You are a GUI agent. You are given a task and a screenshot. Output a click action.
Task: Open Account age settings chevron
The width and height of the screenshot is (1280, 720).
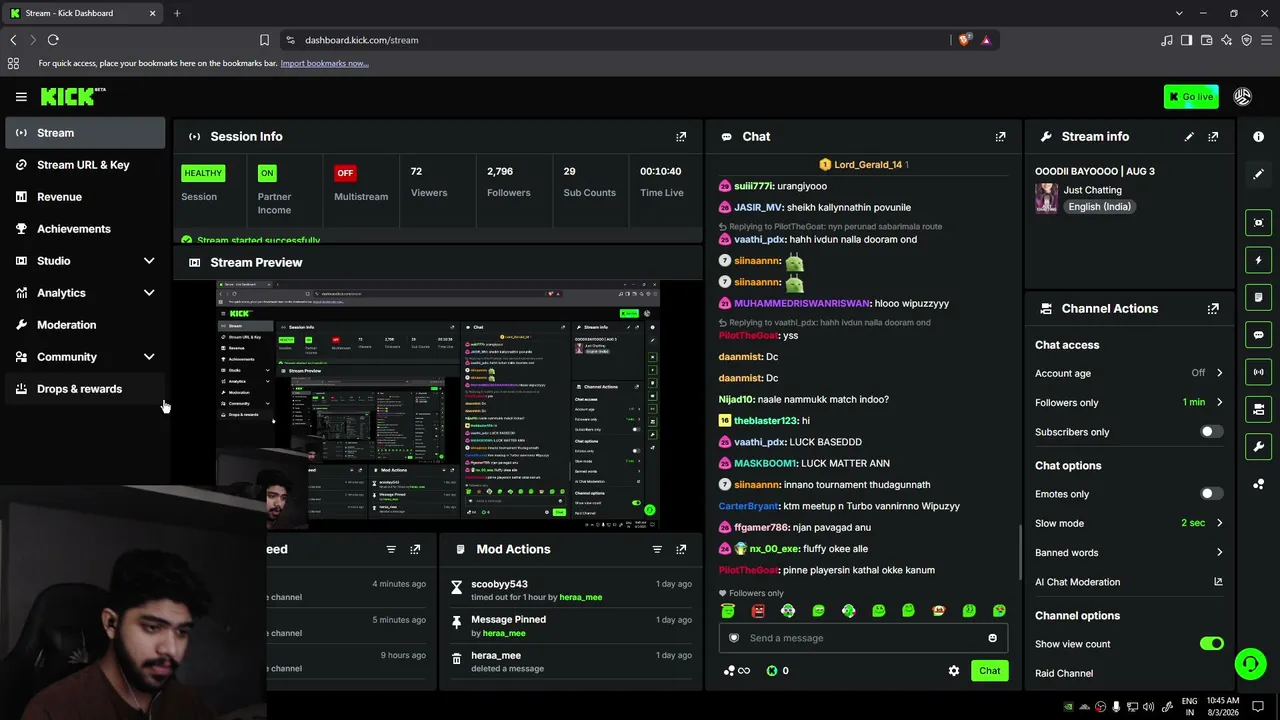pyautogui.click(x=1219, y=373)
